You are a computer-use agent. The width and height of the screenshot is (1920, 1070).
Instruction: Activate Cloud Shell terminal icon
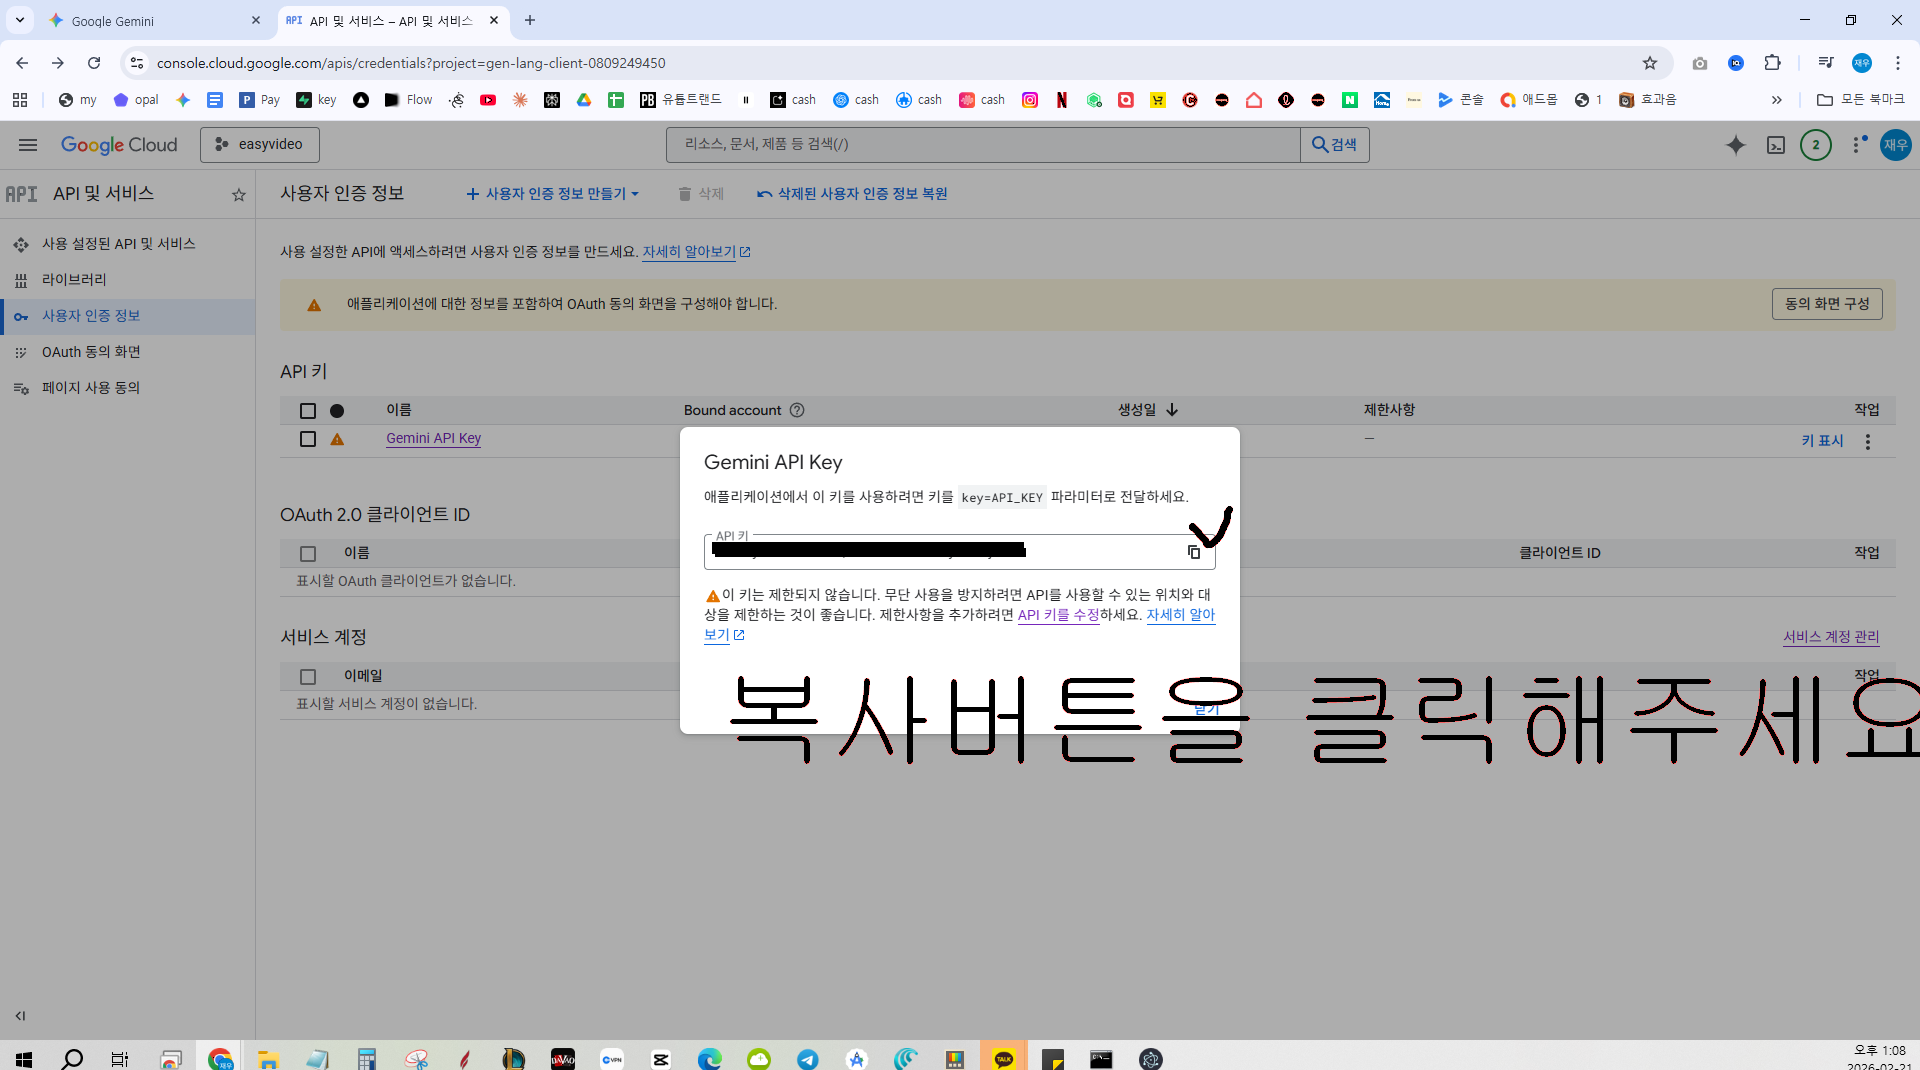tap(1776, 145)
